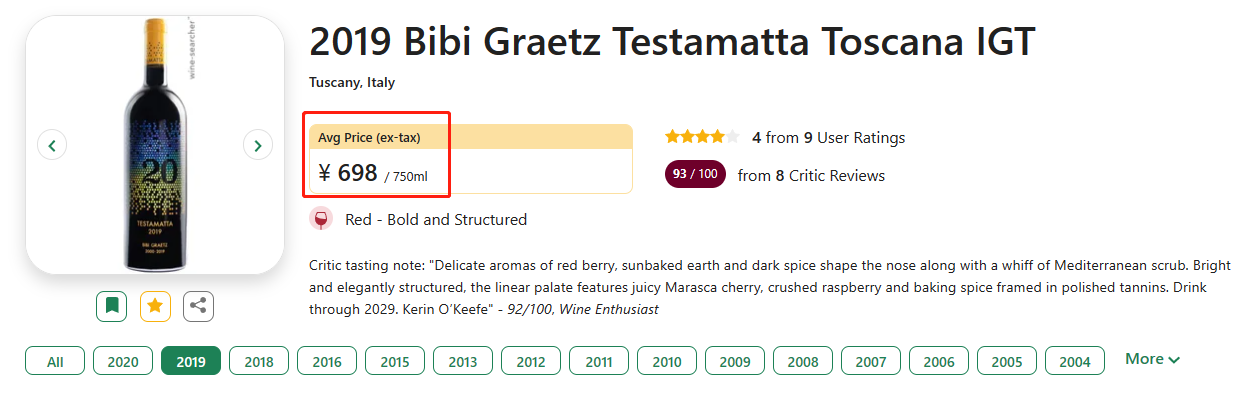Click the share icon
Image resolution: width=1243 pixels, height=400 pixels.
[x=199, y=306]
